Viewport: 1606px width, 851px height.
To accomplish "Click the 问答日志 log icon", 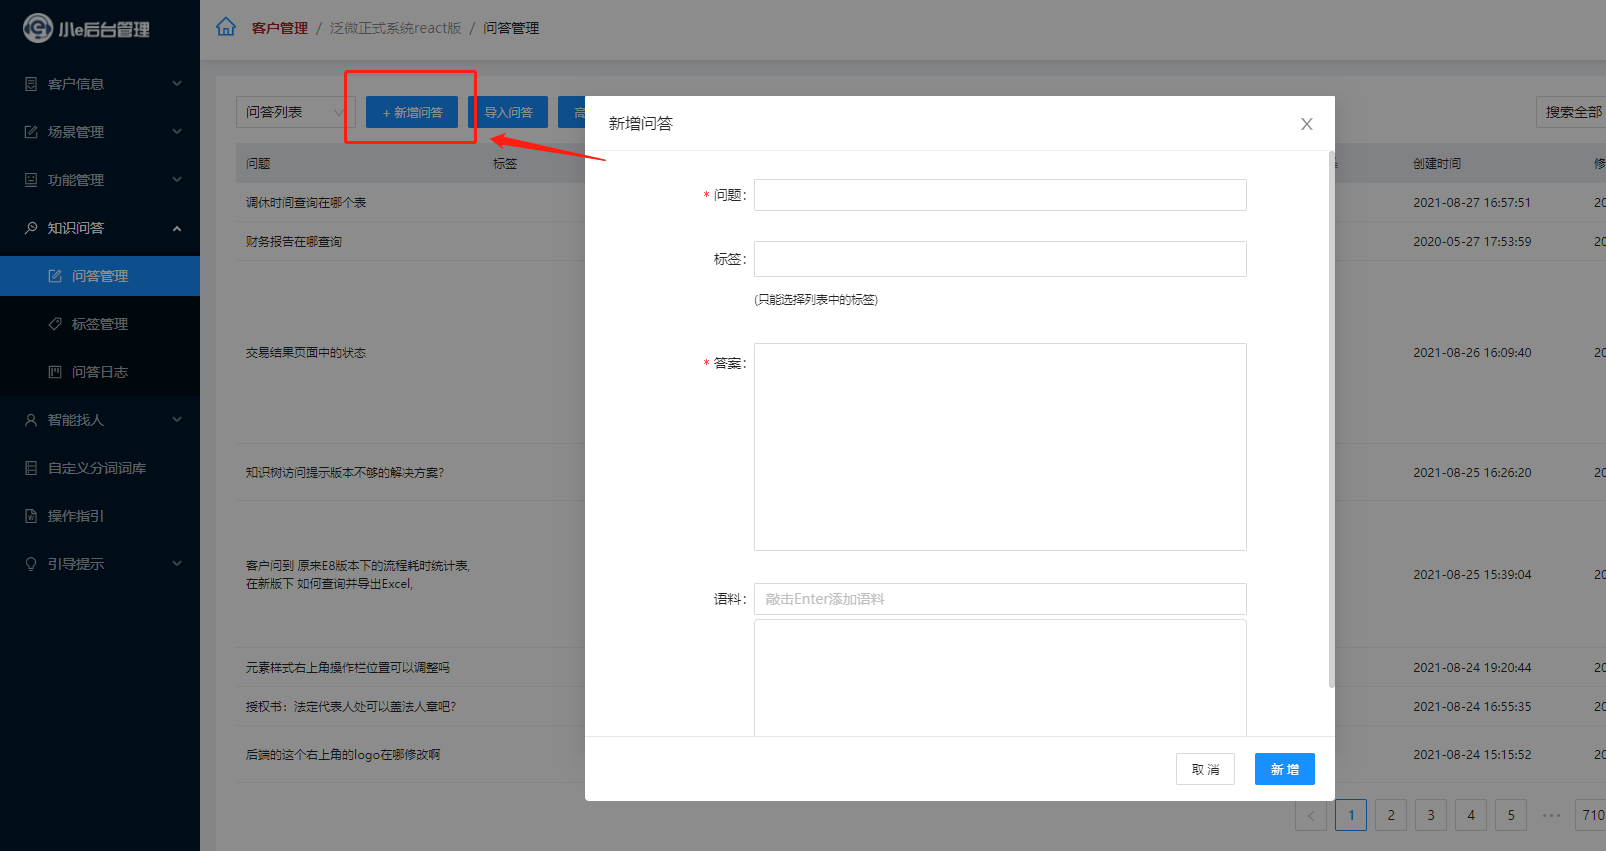I will click(55, 372).
